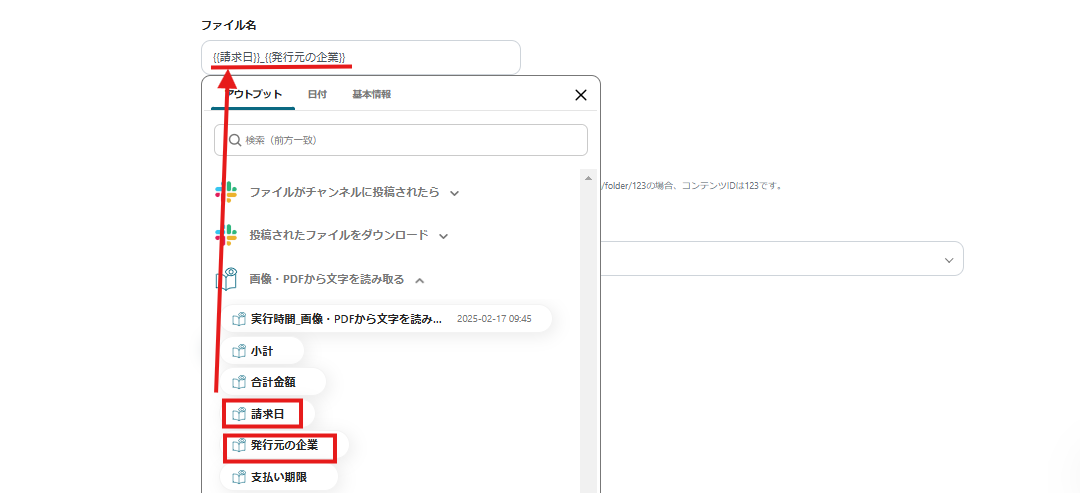Select the 小計 output chip
1080x493 pixels.
coord(262,350)
